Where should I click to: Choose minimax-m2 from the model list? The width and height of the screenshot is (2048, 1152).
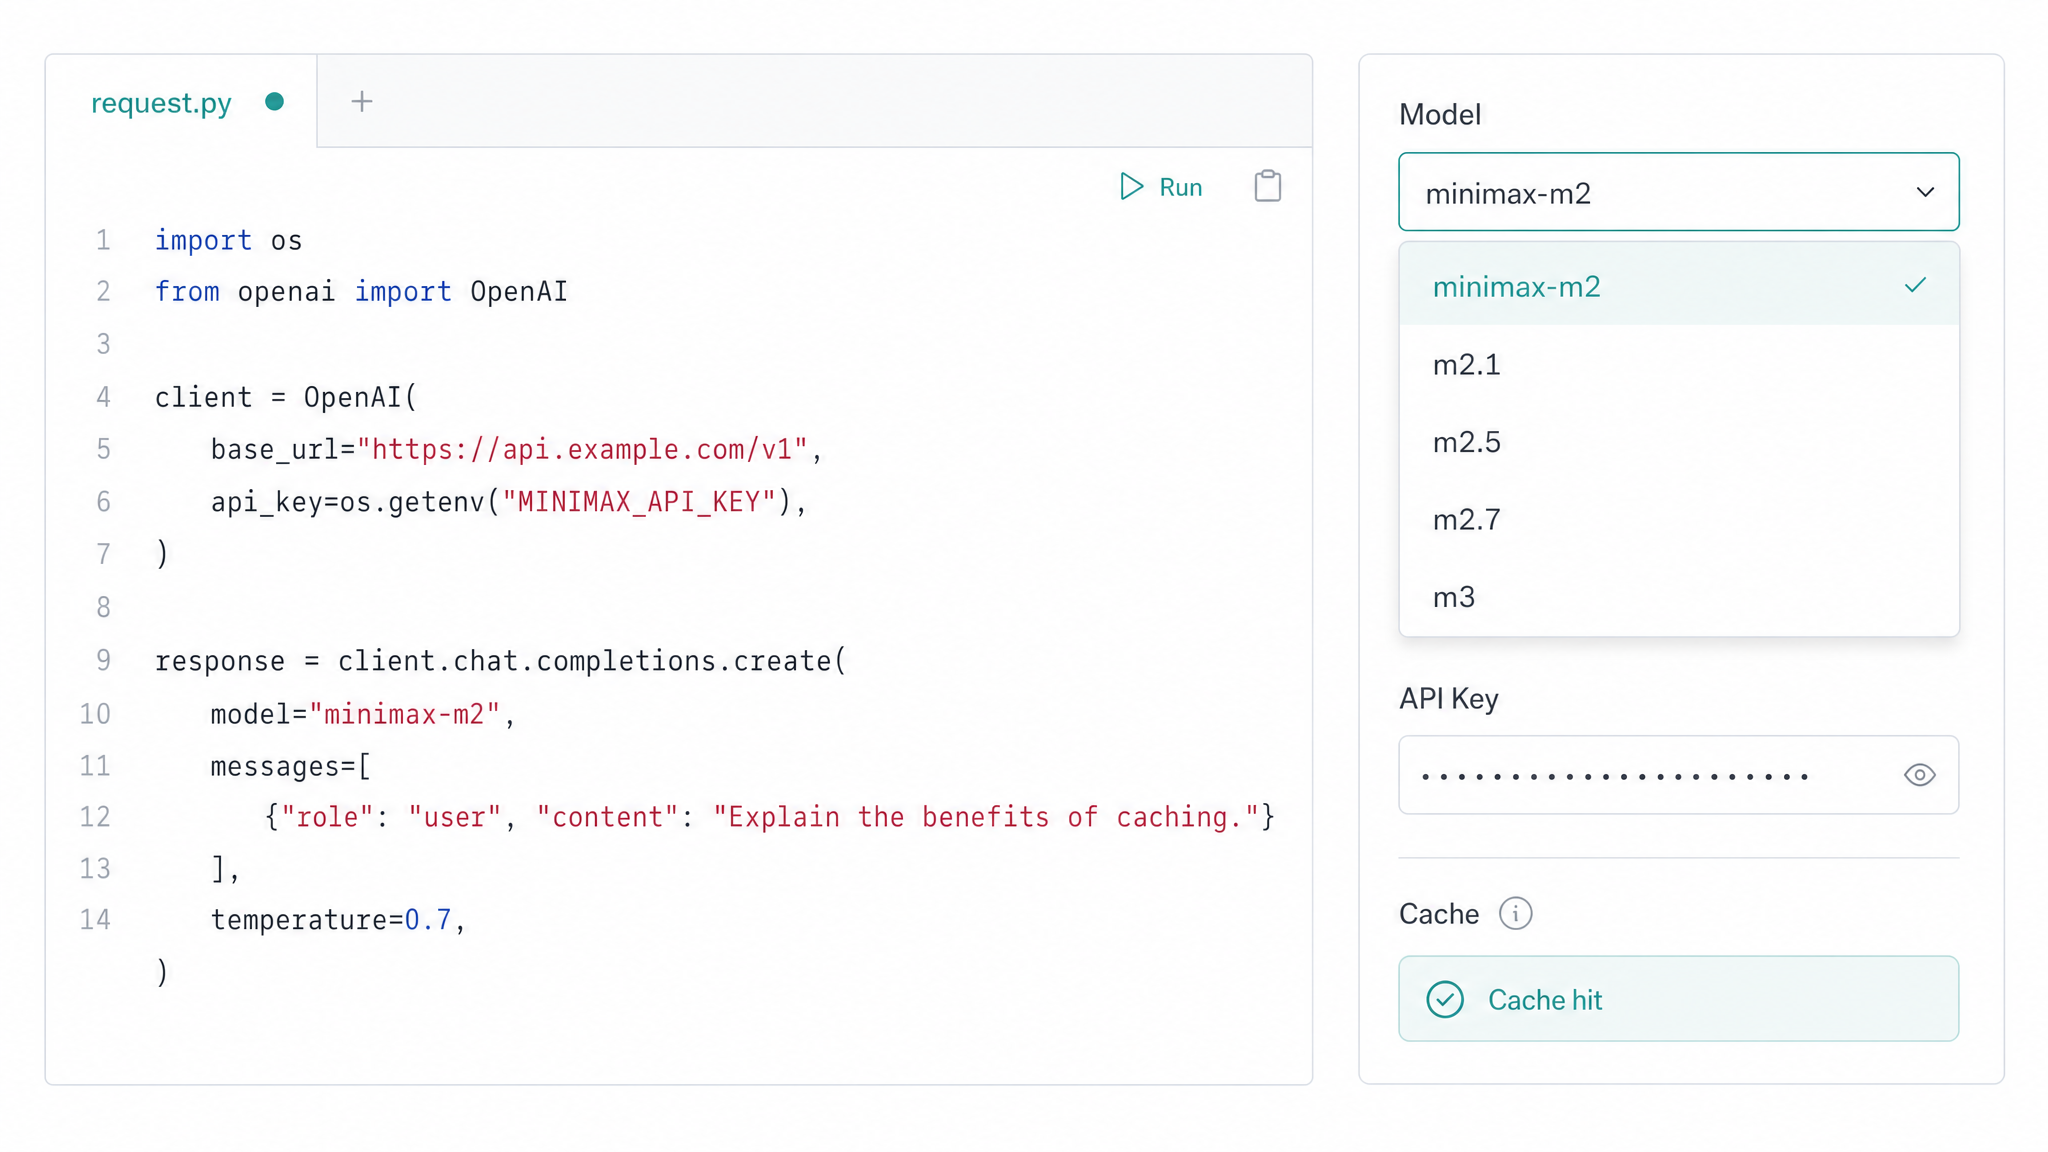point(1678,286)
